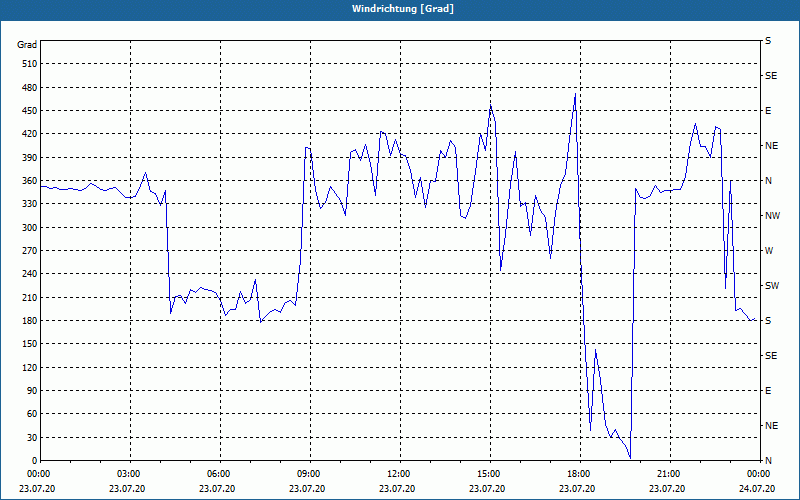Click the chart title Windrichtung [Grad]
The image size is (800, 500).
pyautogui.click(x=403, y=9)
